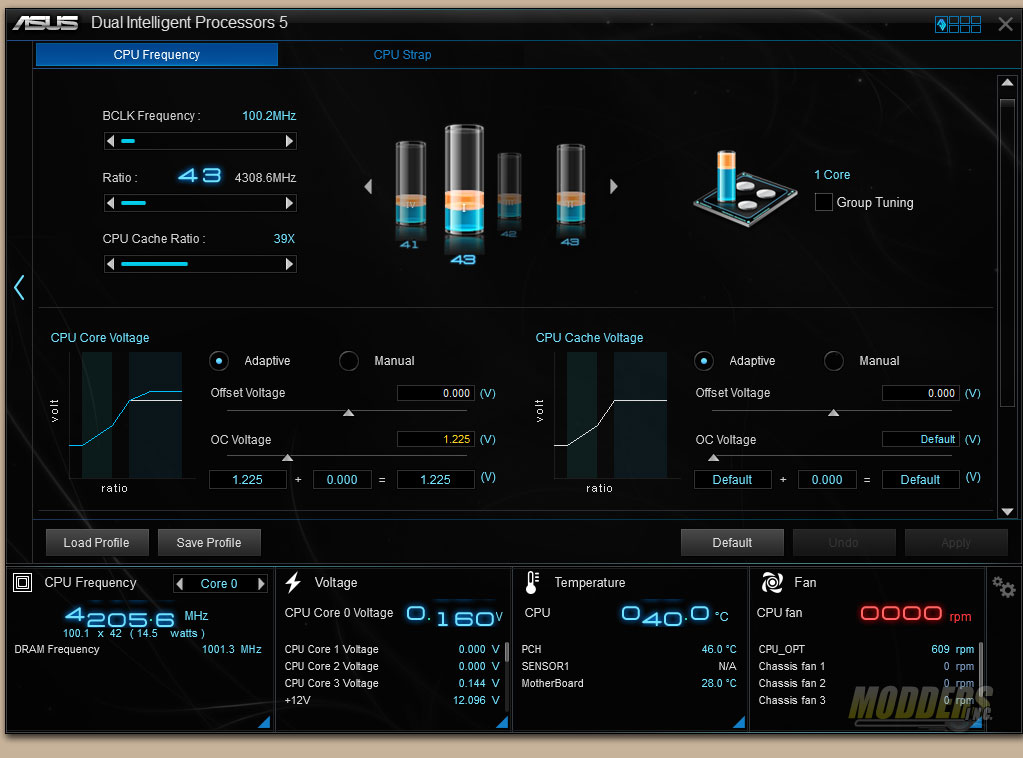This screenshot has height=758, width=1023.
Task: Expand the Temperature panel corner triangle
Action: pos(739,723)
